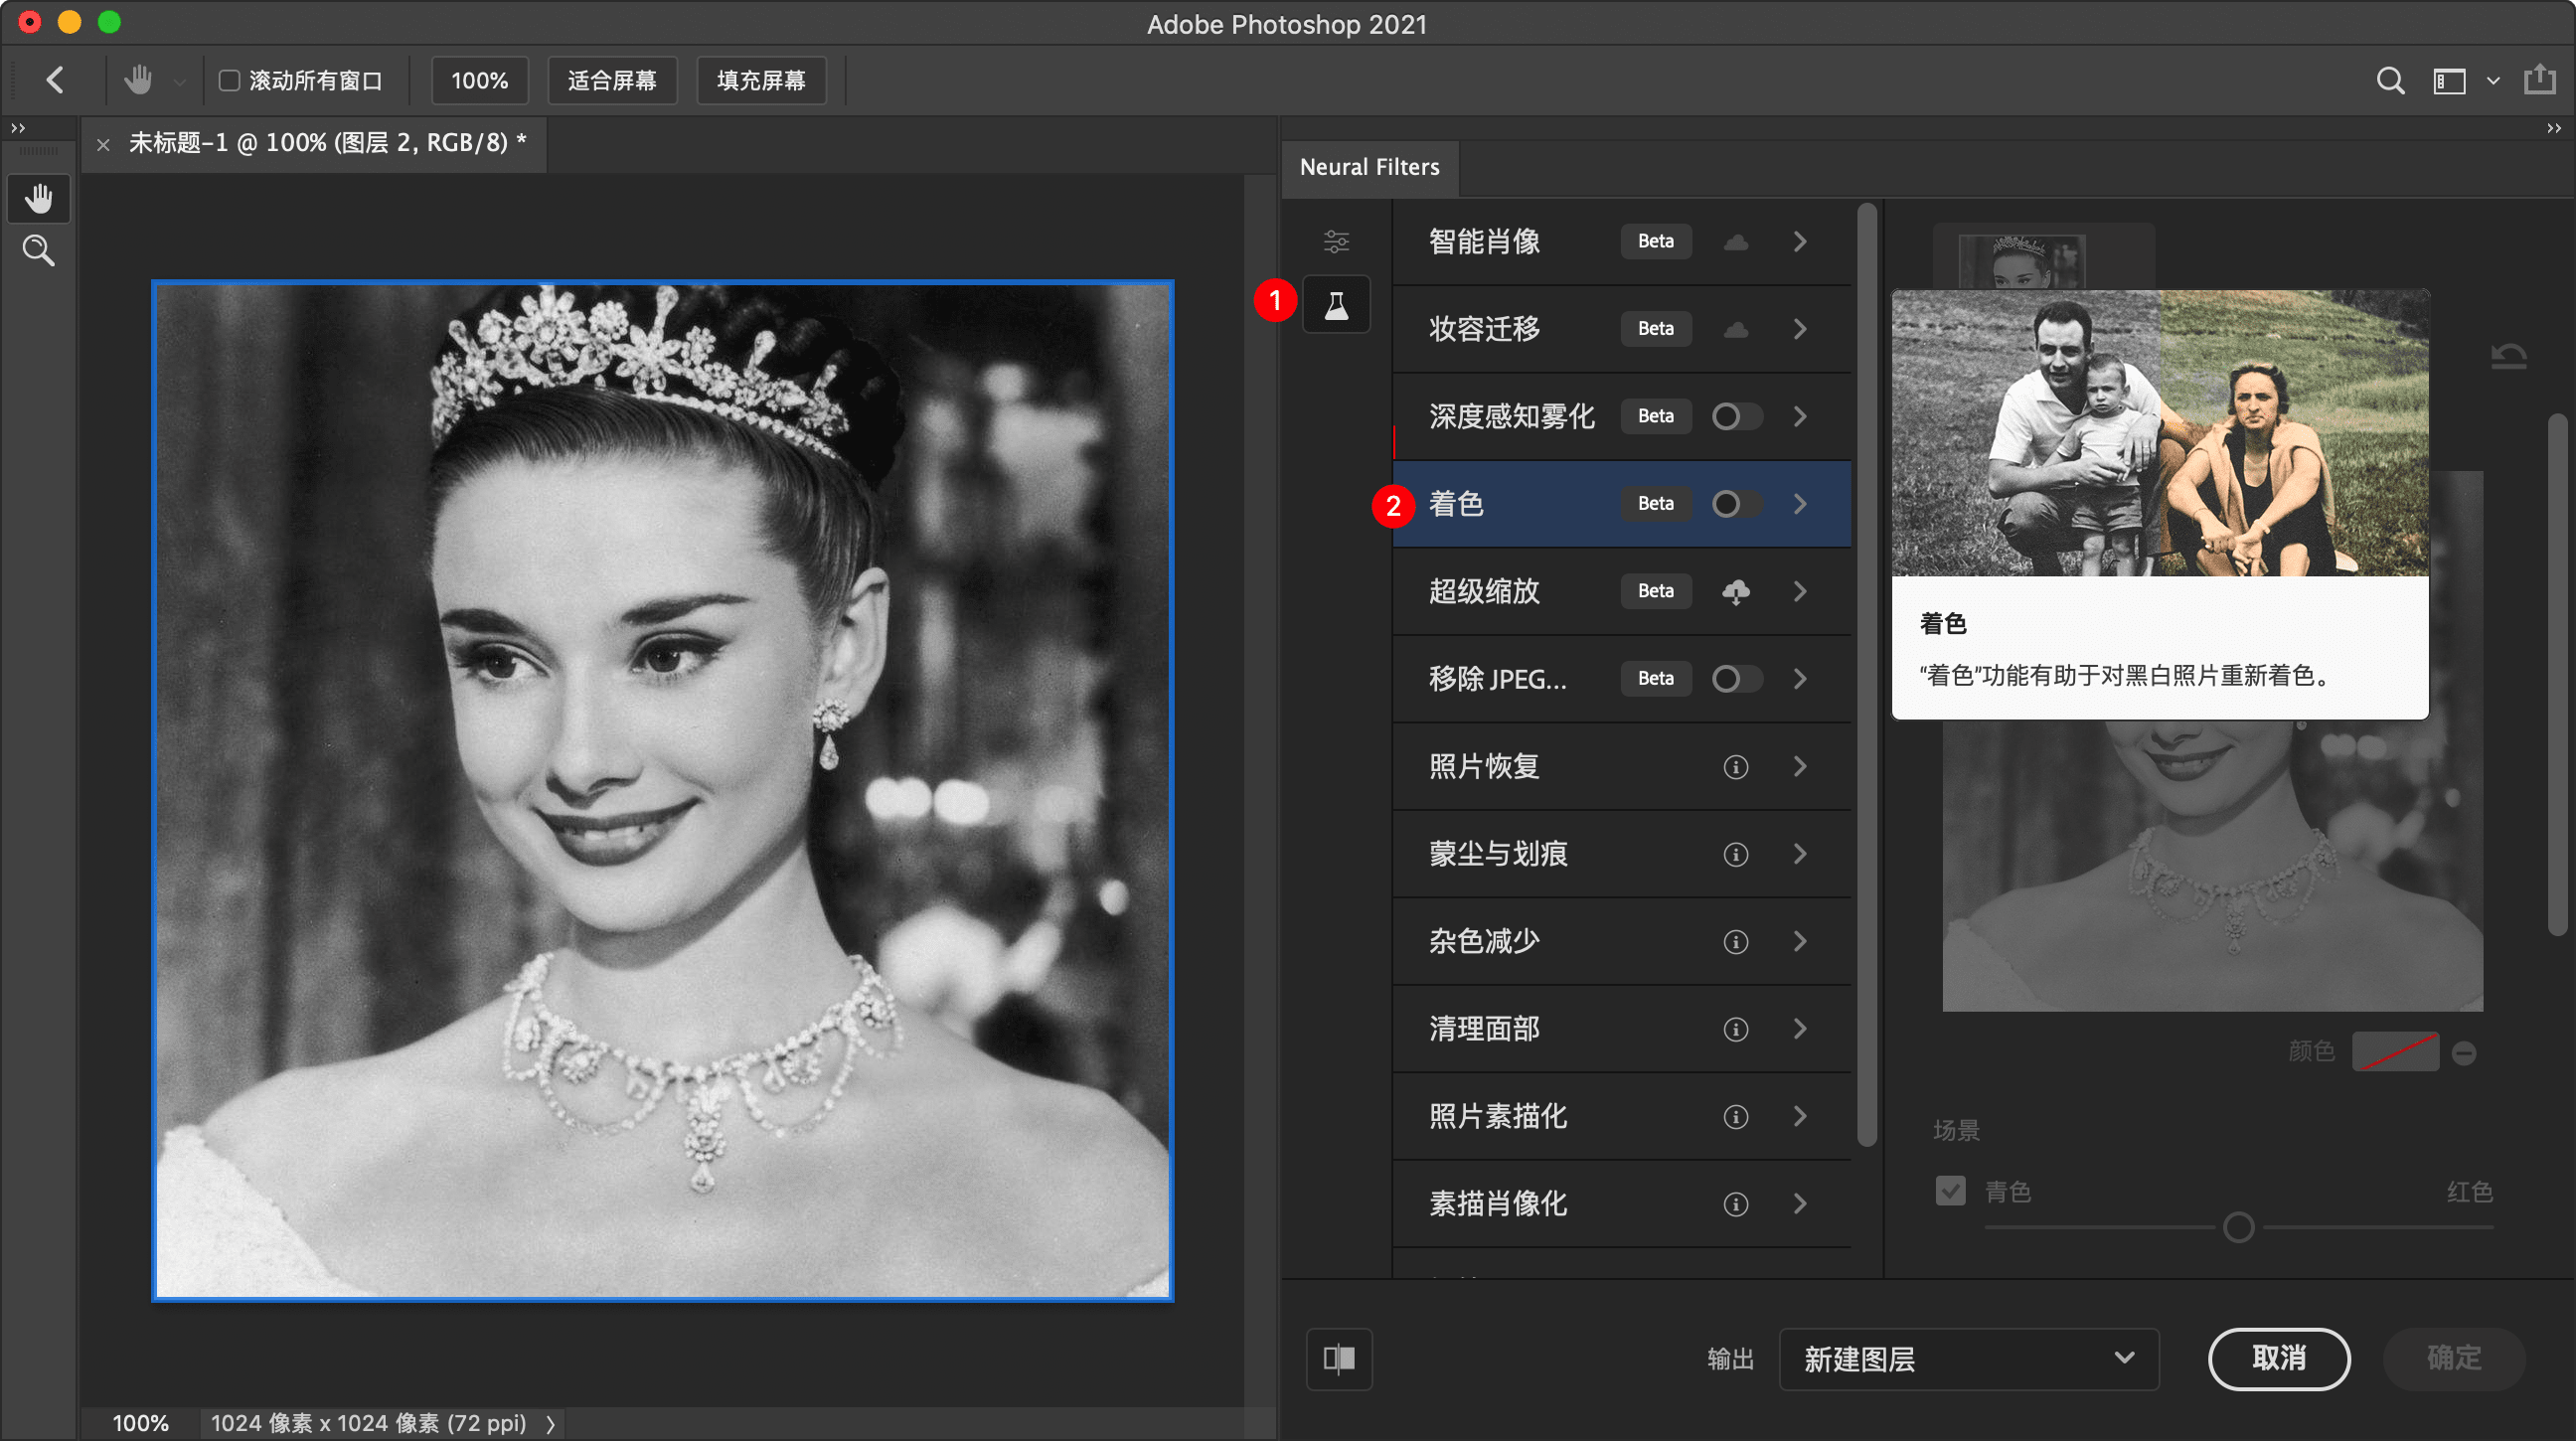The width and height of the screenshot is (2576, 1441).
Task: Expand status bar info arrow
Action: 550,1423
